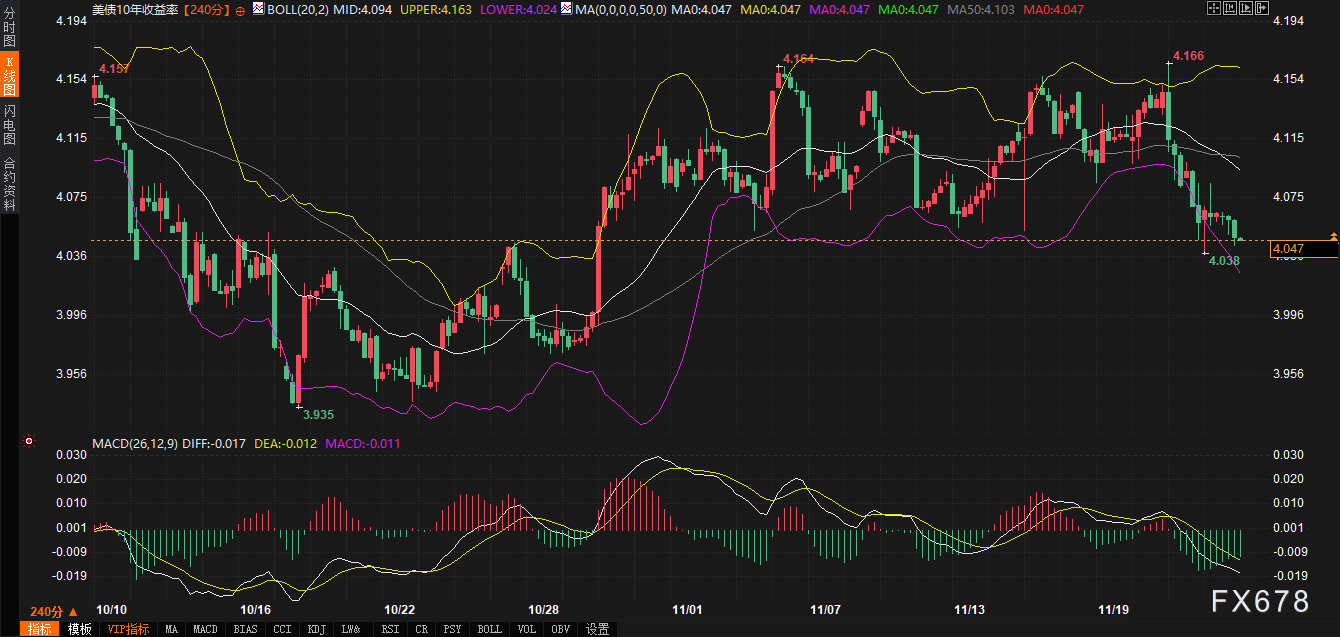Image resolution: width=1340 pixels, height=637 pixels.
Task: Click the small arrows beside price 4.047
Action: coord(1333,236)
